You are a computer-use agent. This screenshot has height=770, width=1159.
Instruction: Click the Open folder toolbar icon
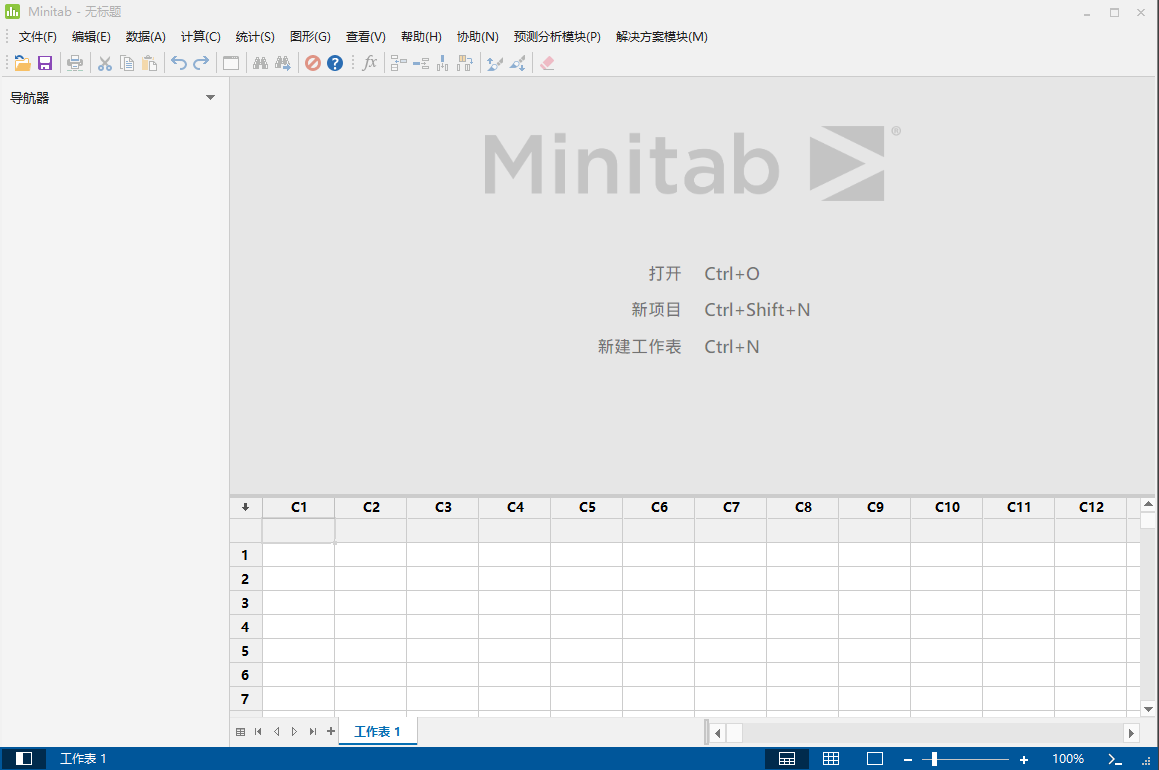tap(23, 64)
